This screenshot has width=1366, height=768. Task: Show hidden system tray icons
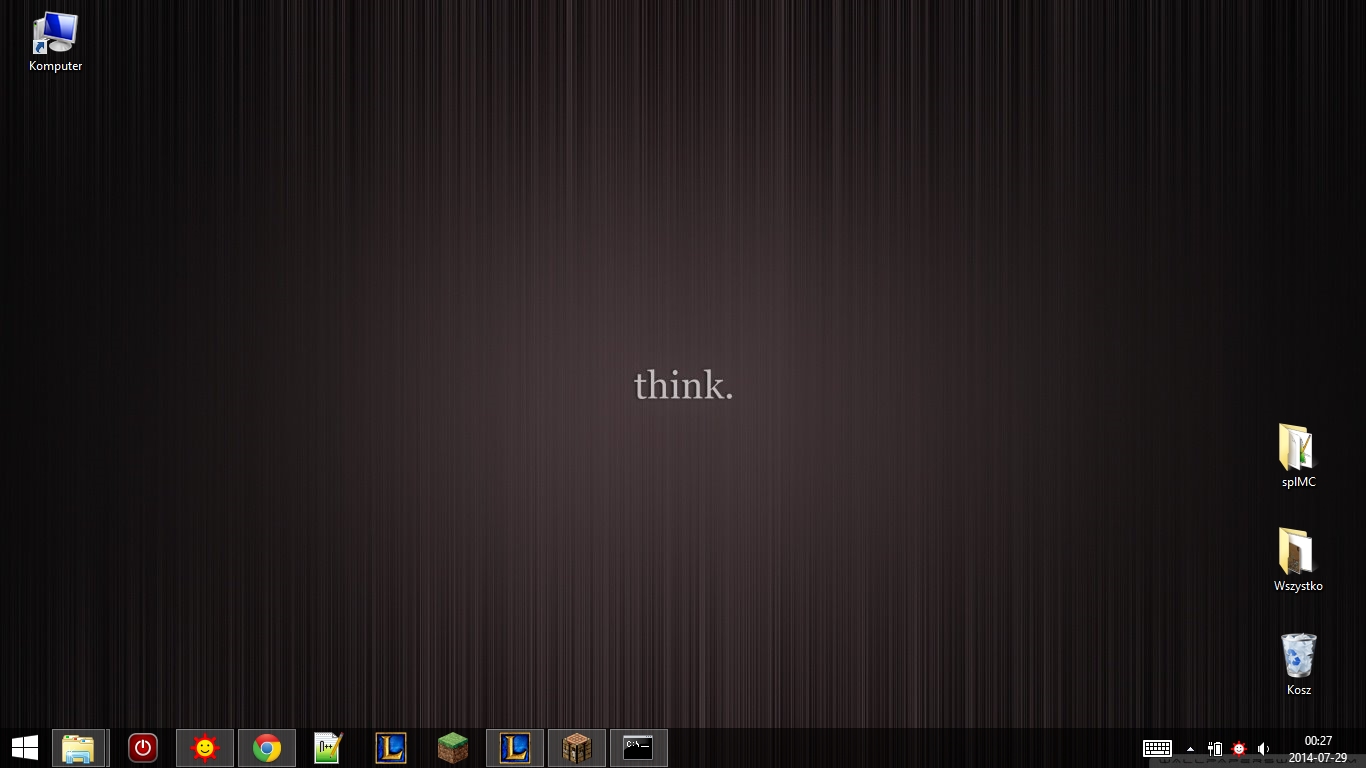pos(1190,748)
